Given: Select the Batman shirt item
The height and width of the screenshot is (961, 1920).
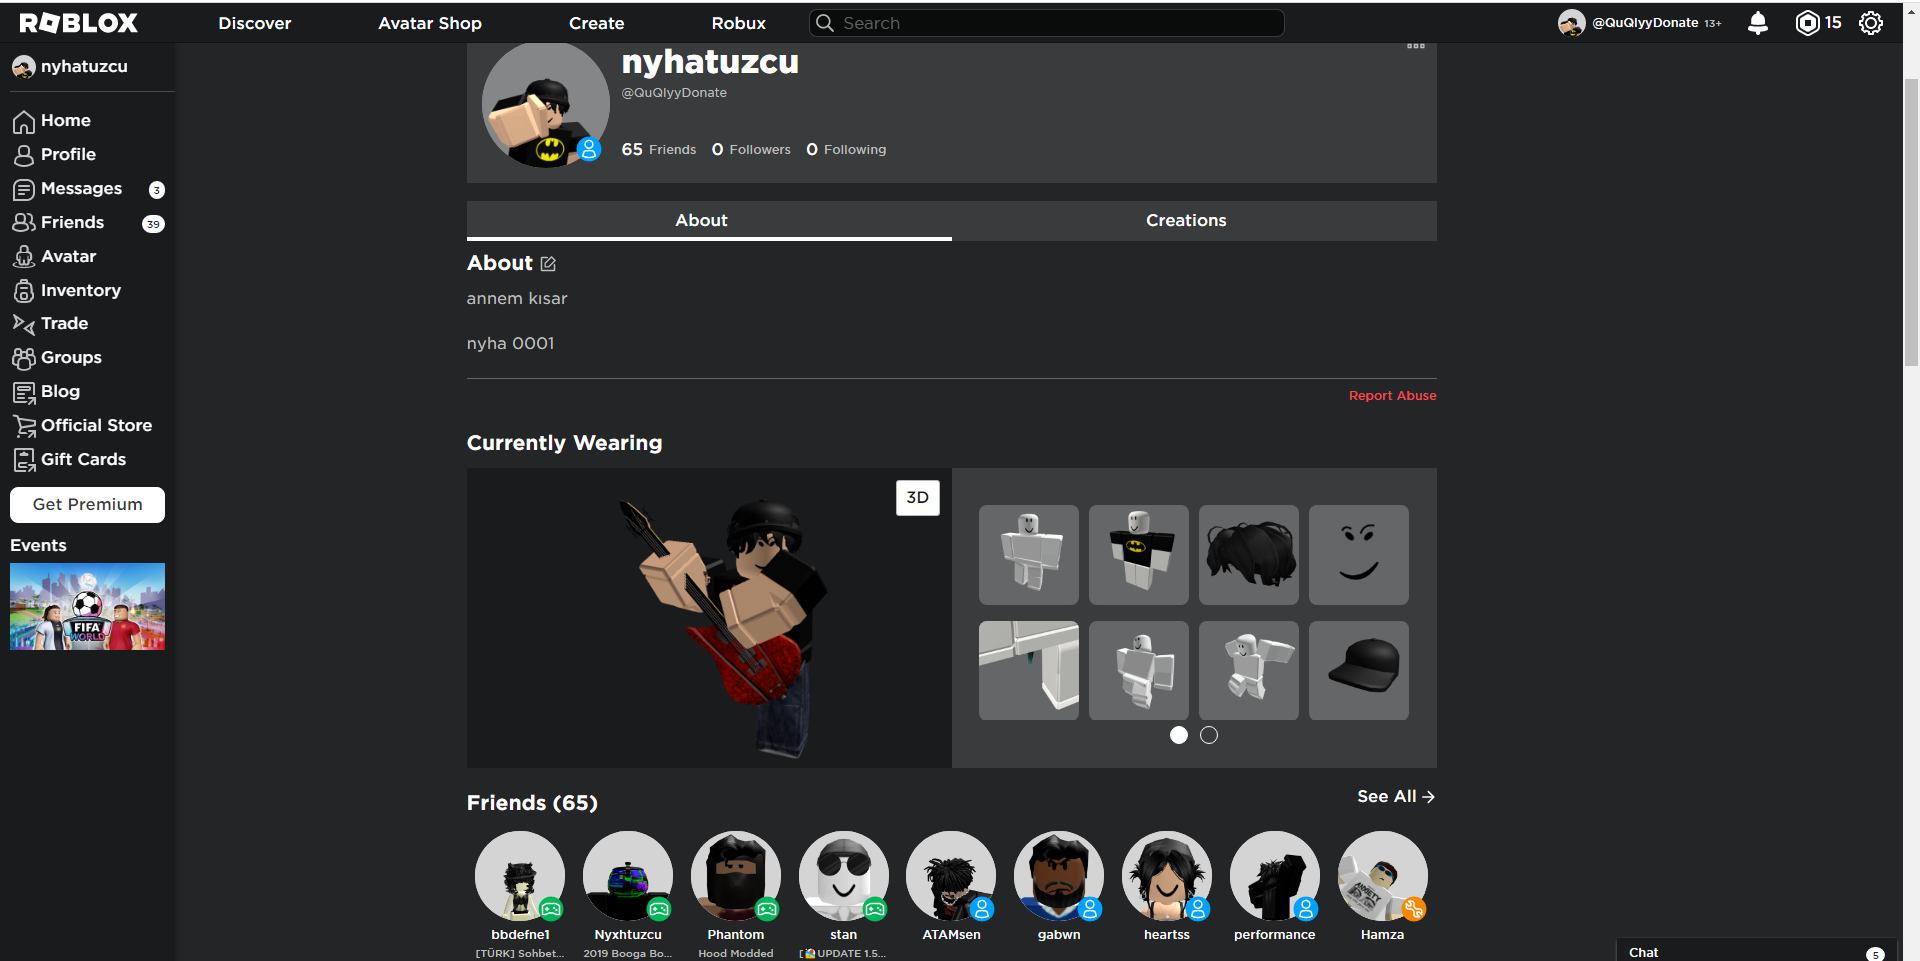Looking at the screenshot, I should [x=1138, y=554].
